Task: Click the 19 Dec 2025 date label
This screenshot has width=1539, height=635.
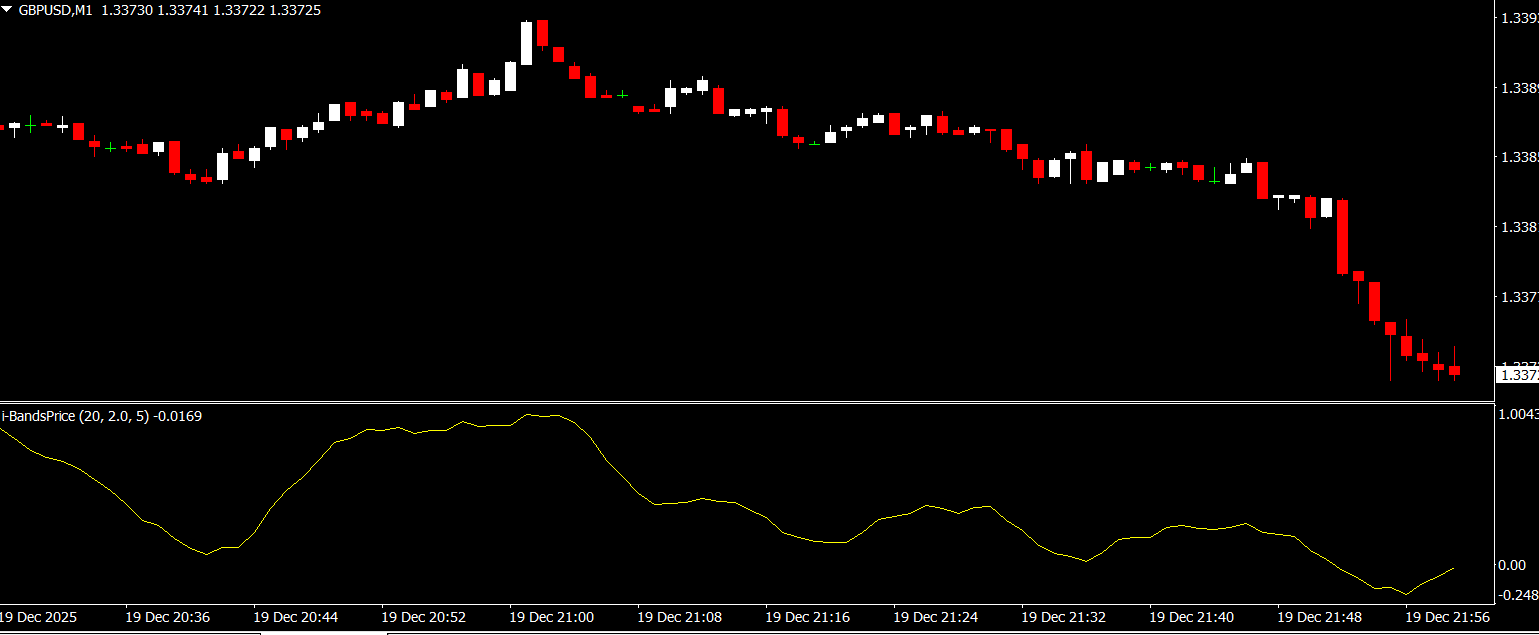Action: 38,617
